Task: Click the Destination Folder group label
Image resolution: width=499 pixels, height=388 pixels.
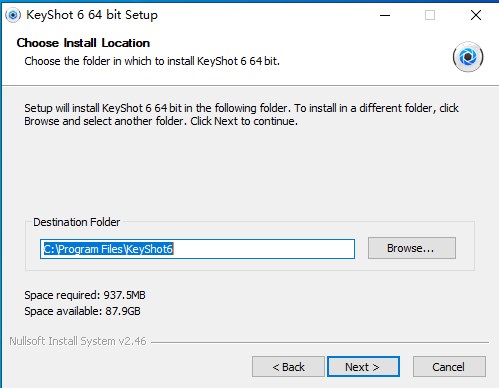Action: coord(77,222)
